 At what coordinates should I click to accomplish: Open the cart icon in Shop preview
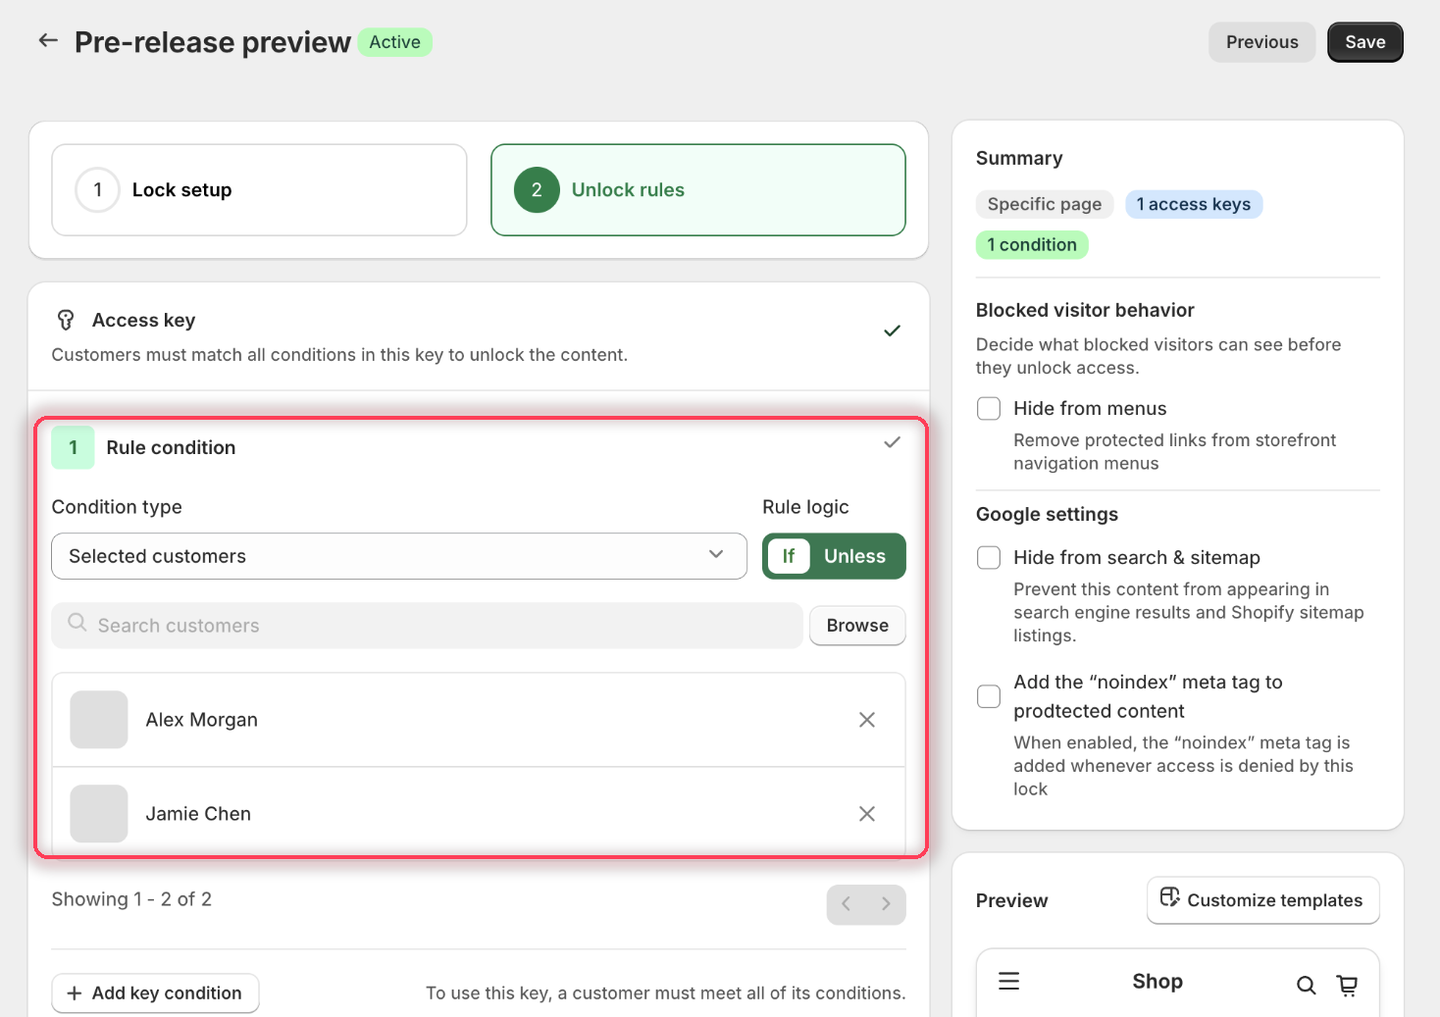[1348, 985]
